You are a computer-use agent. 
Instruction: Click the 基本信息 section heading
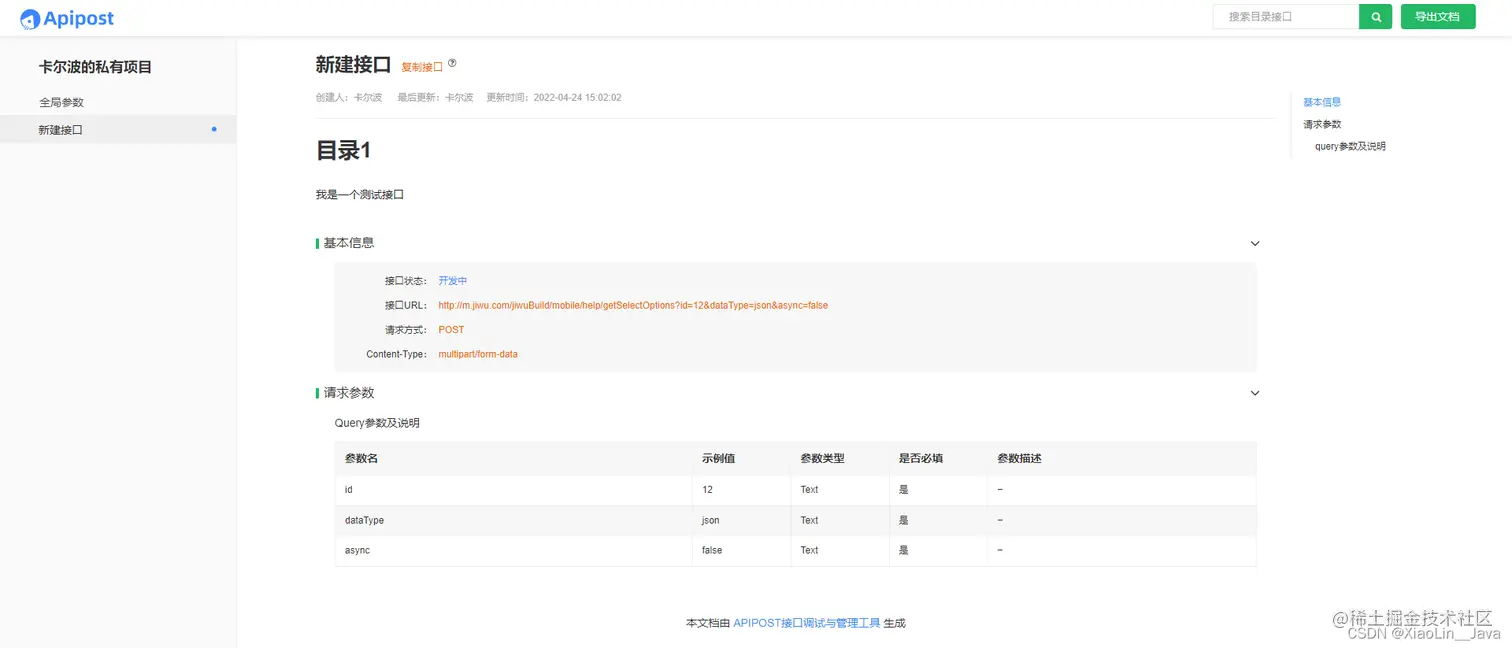349,243
